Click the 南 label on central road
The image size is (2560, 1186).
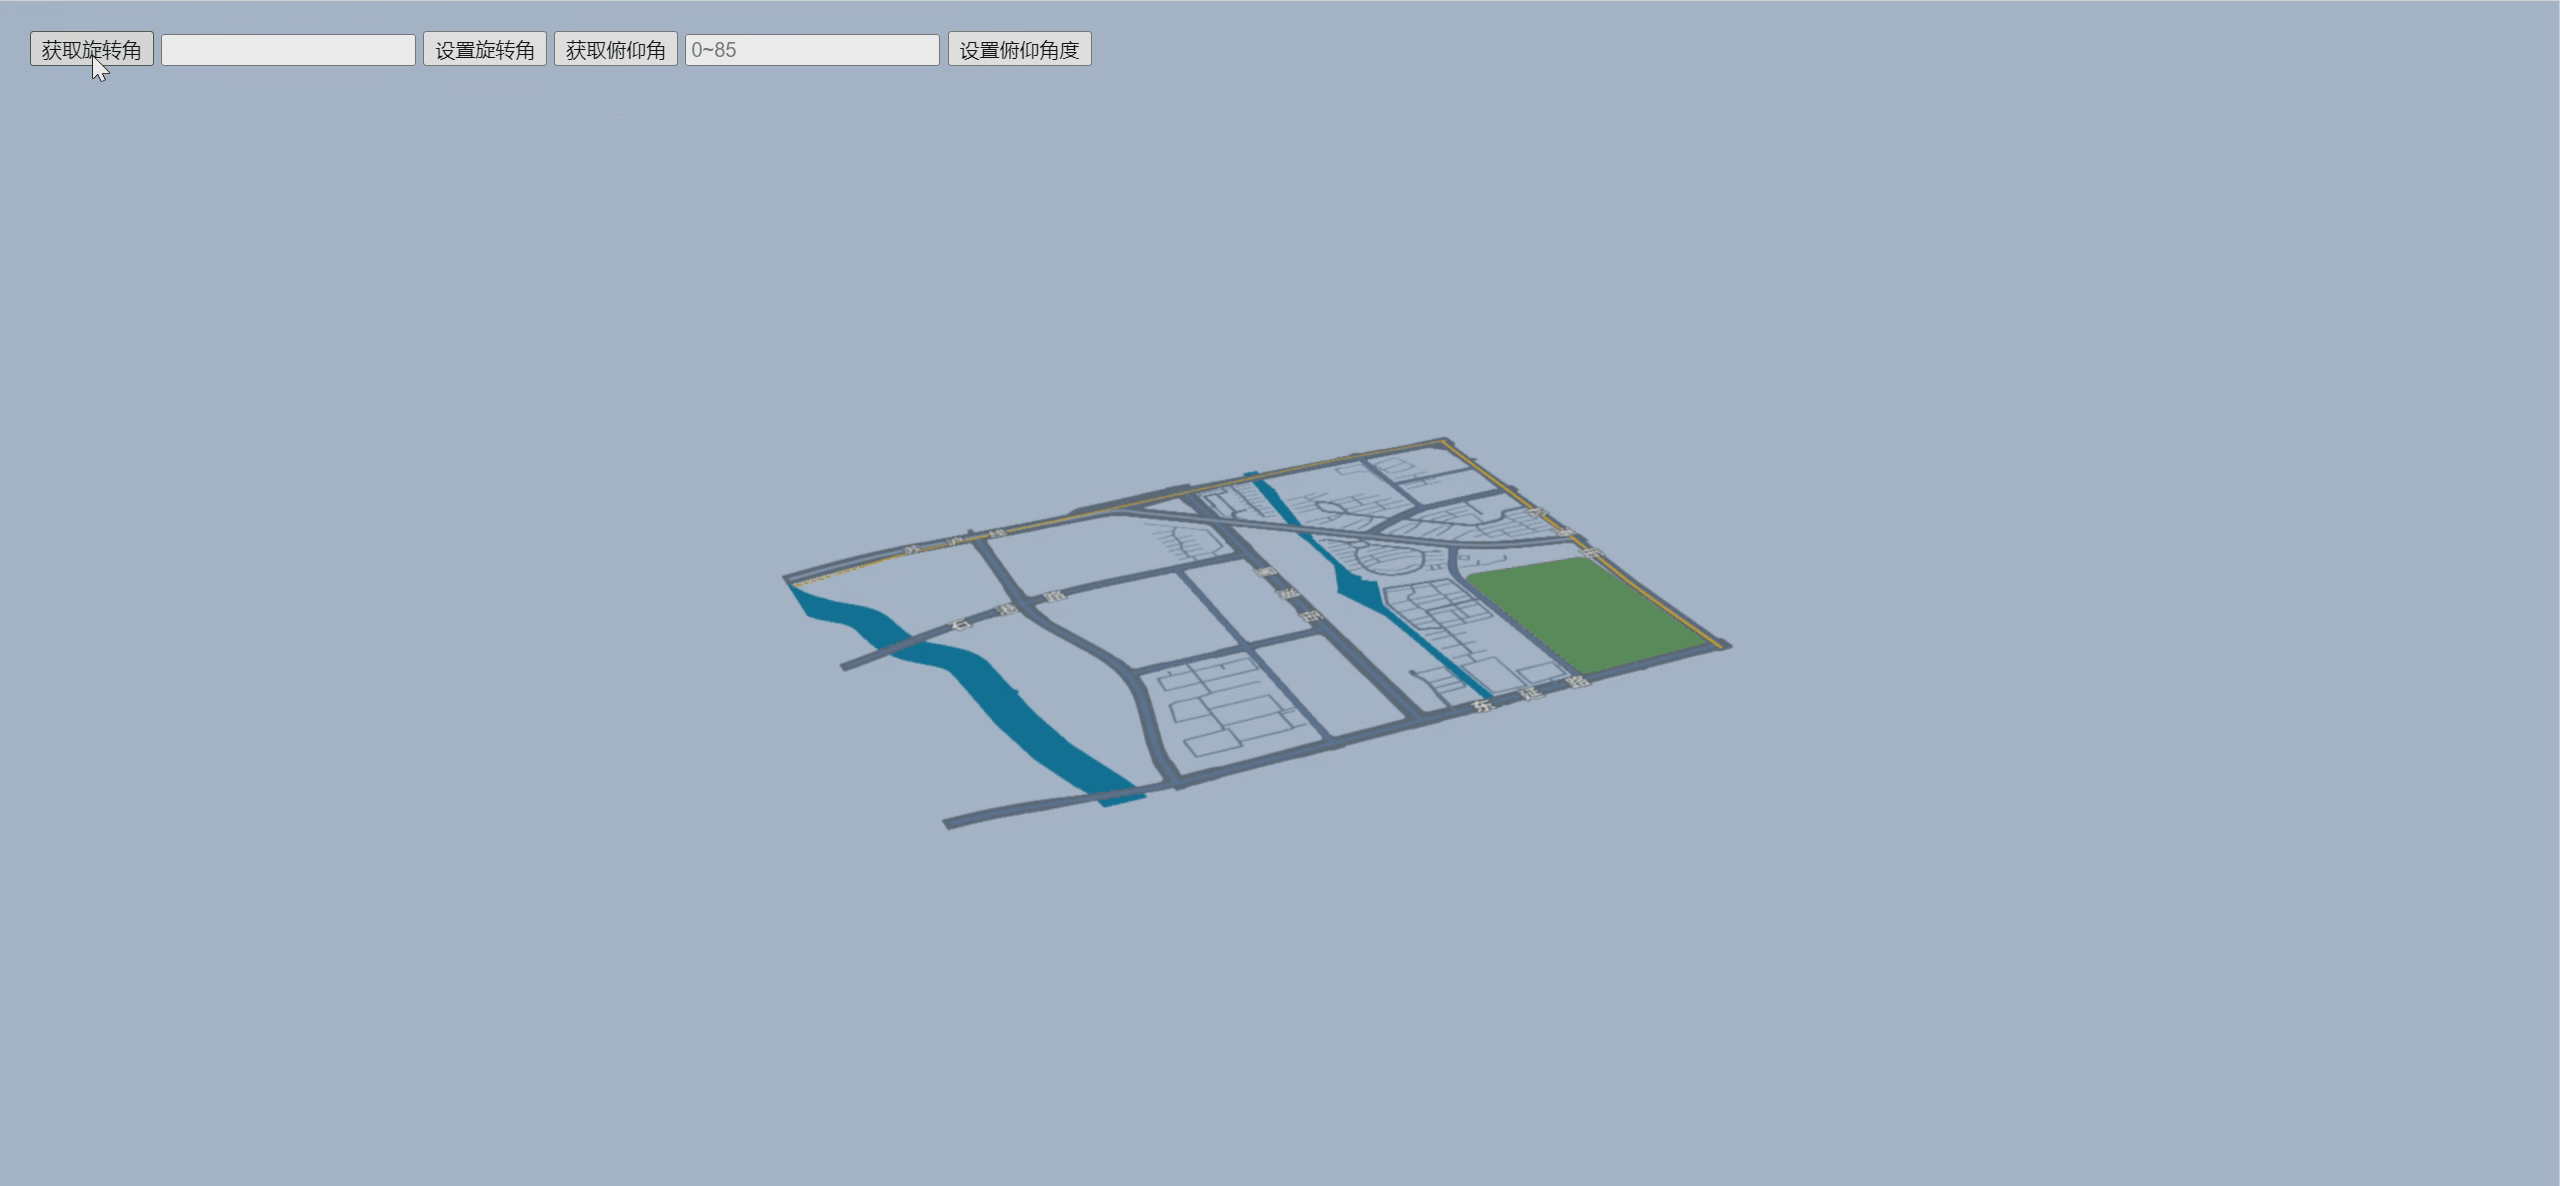1266,572
